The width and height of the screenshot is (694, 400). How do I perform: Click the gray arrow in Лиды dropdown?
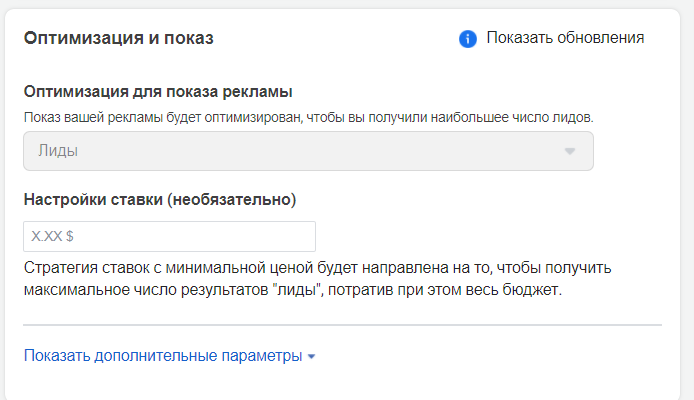coord(570,152)
